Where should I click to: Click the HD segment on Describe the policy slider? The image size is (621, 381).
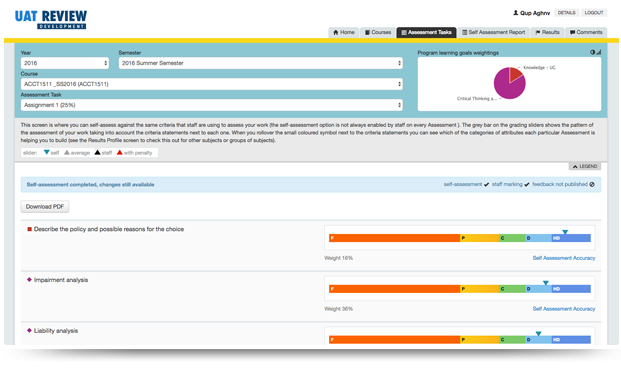pyautogui.click(x=571, y=238)
